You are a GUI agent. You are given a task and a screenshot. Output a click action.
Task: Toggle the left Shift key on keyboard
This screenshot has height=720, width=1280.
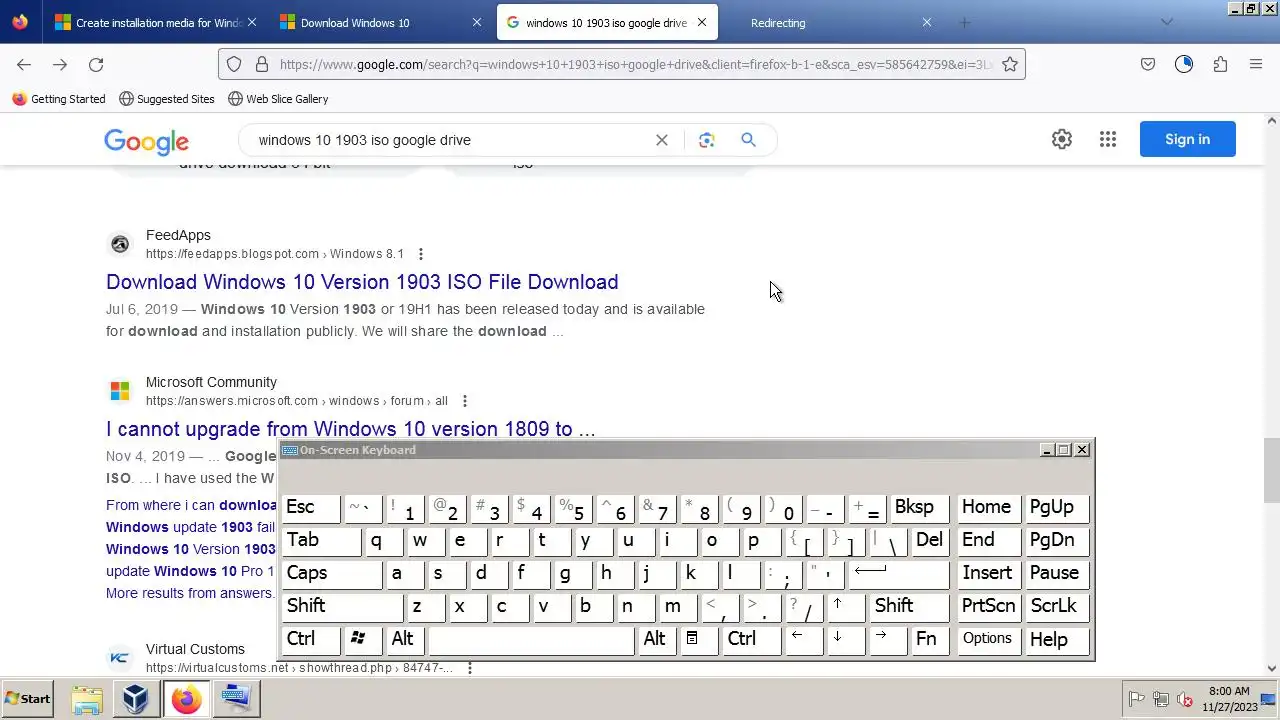pyautogui.click(x=343, y=606)
